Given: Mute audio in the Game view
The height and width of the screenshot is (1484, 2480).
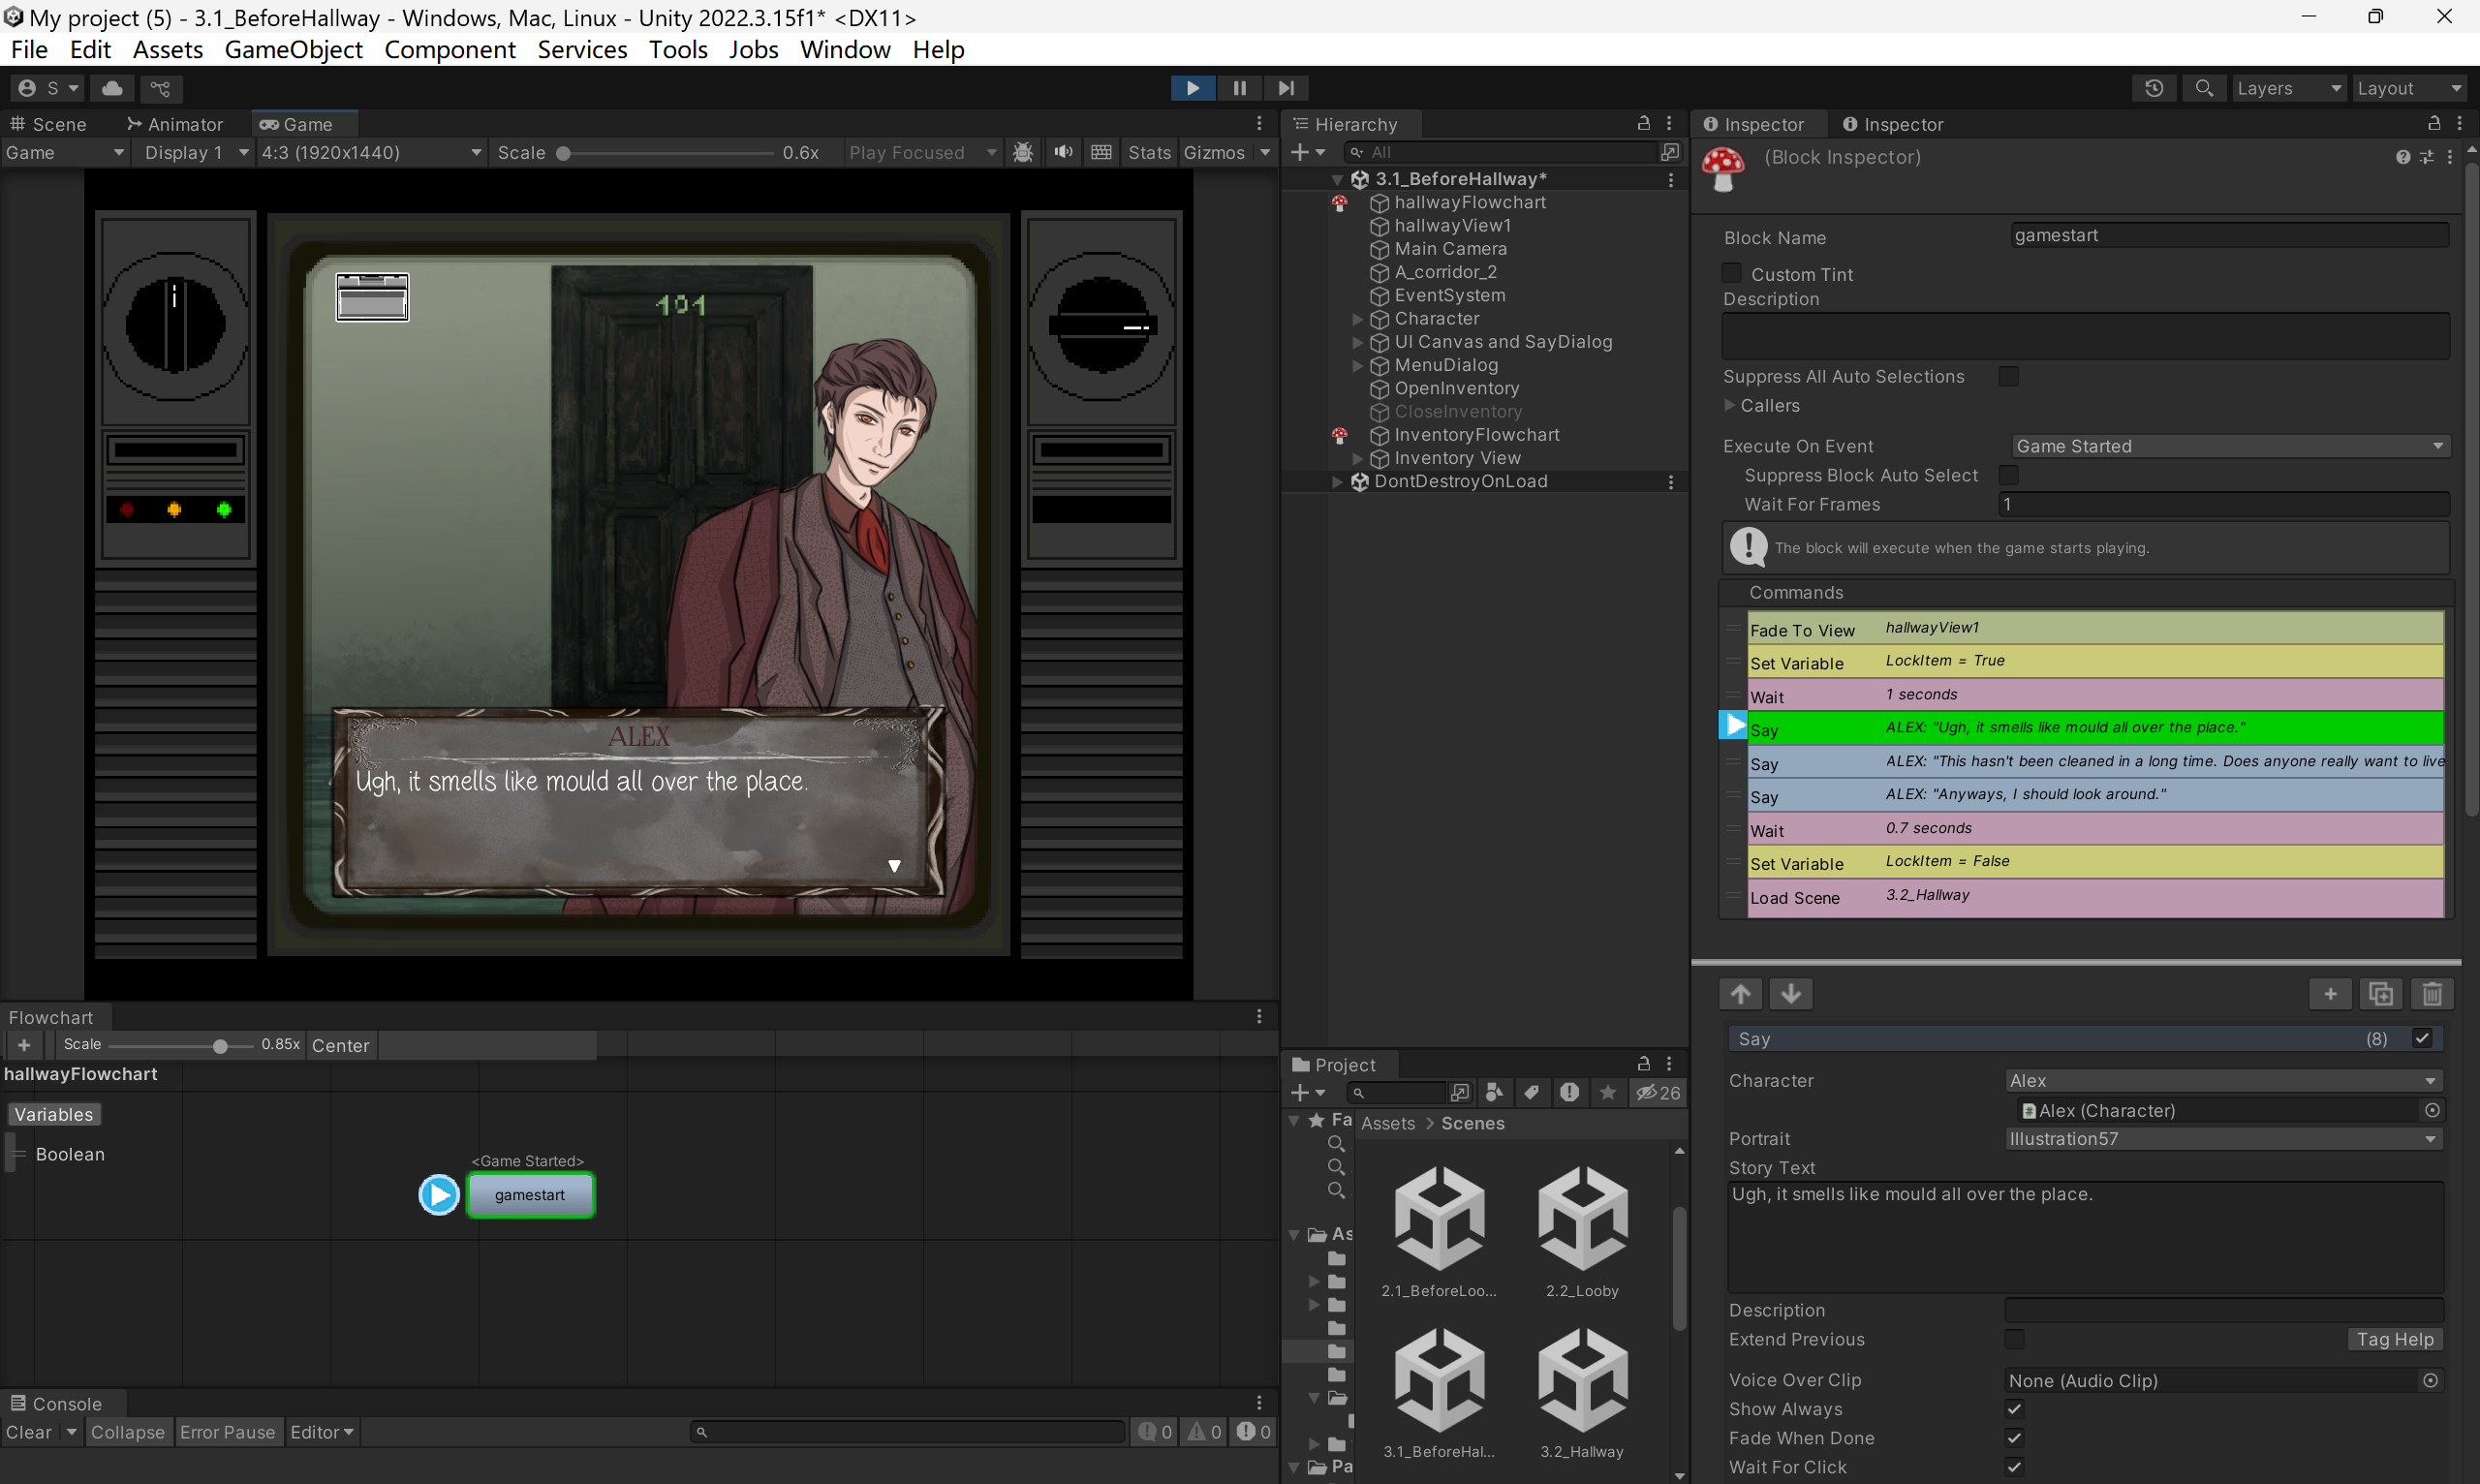Looking at the screenshot, I should click(x=1063, y=152).
